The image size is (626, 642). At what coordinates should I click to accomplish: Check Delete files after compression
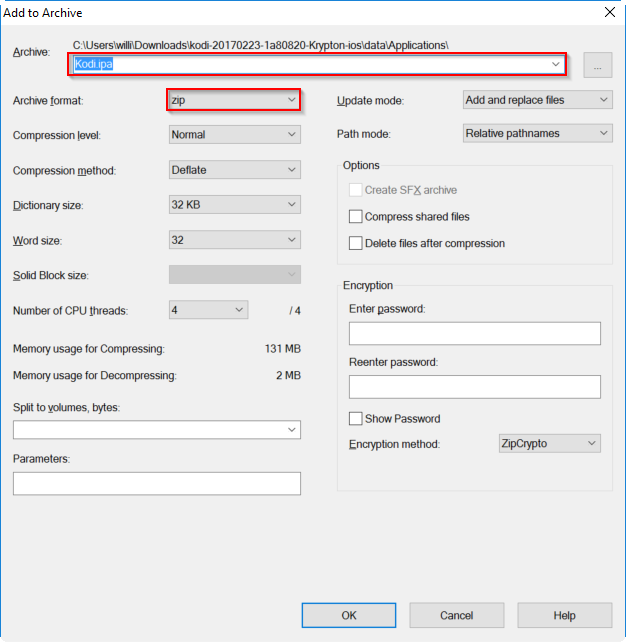pos(355,243)
